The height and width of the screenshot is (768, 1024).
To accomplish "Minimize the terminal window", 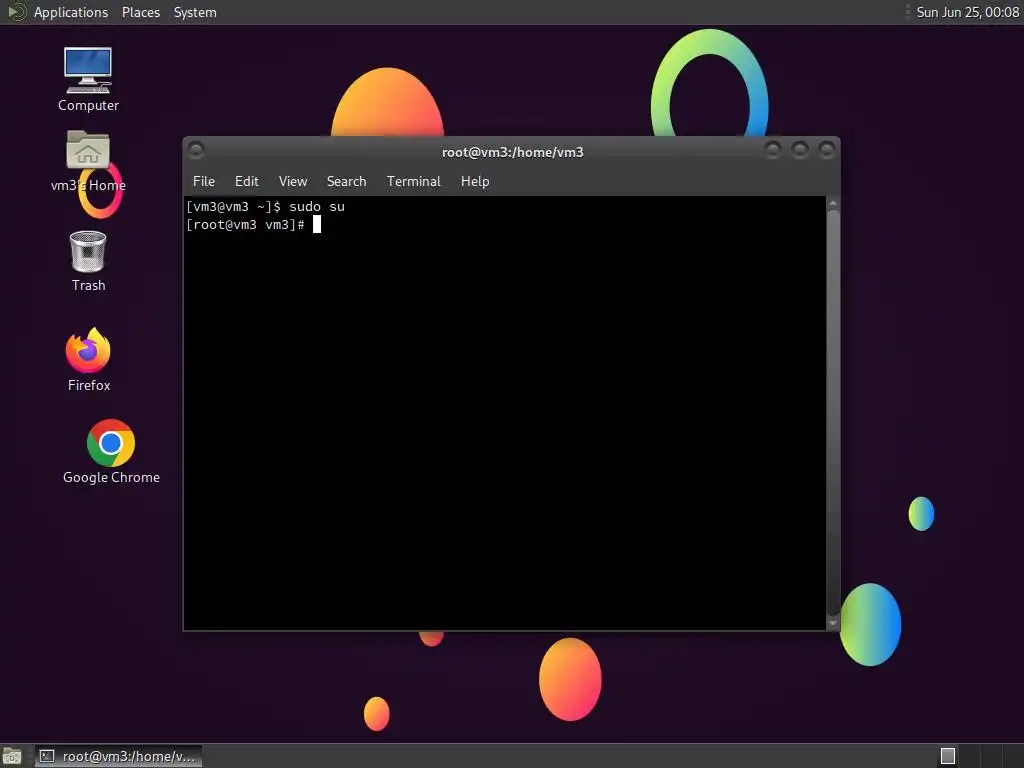I will tap(773, 150).
